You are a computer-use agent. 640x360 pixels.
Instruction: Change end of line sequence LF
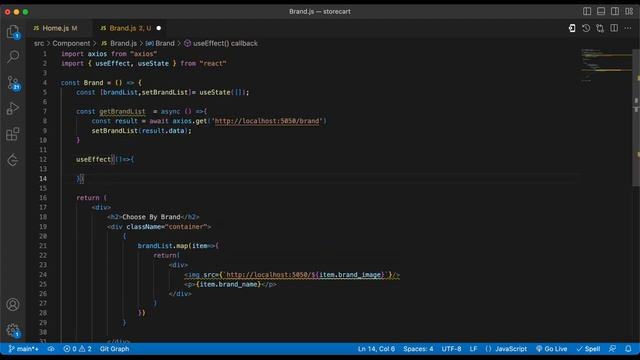point(473,349)
